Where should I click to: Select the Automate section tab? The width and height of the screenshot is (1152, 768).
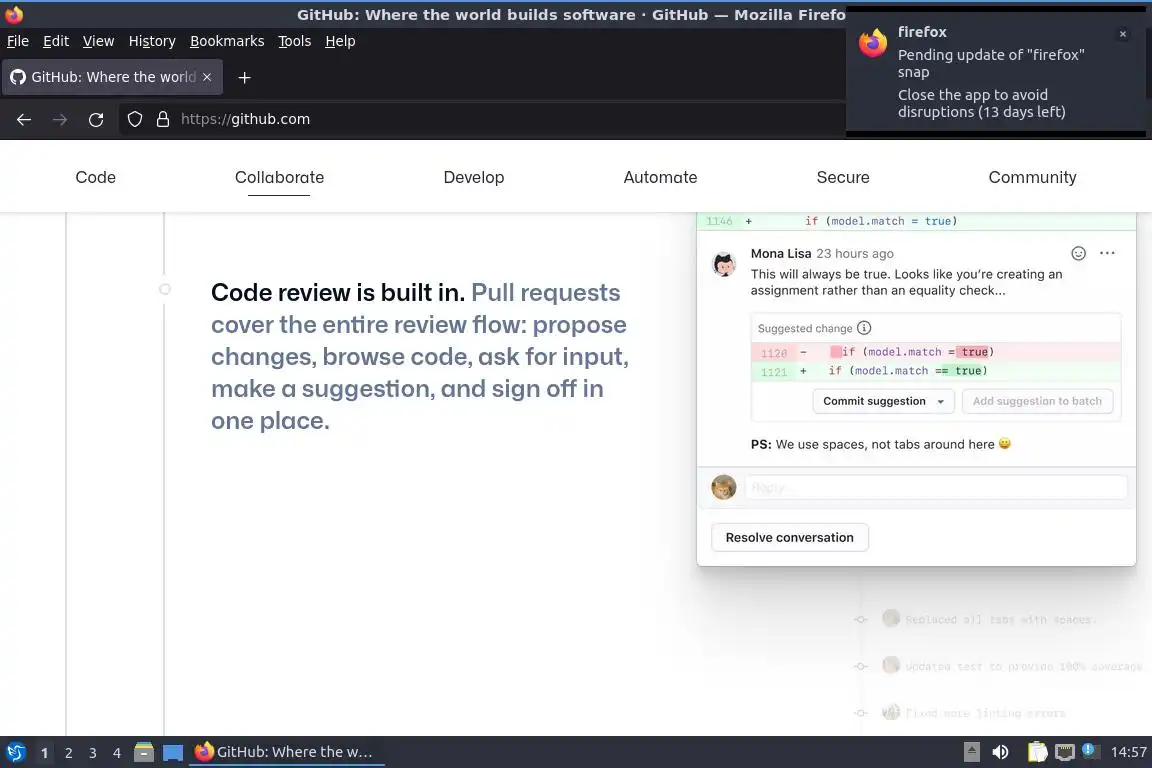pyautogui.click(x=660, y=177)
